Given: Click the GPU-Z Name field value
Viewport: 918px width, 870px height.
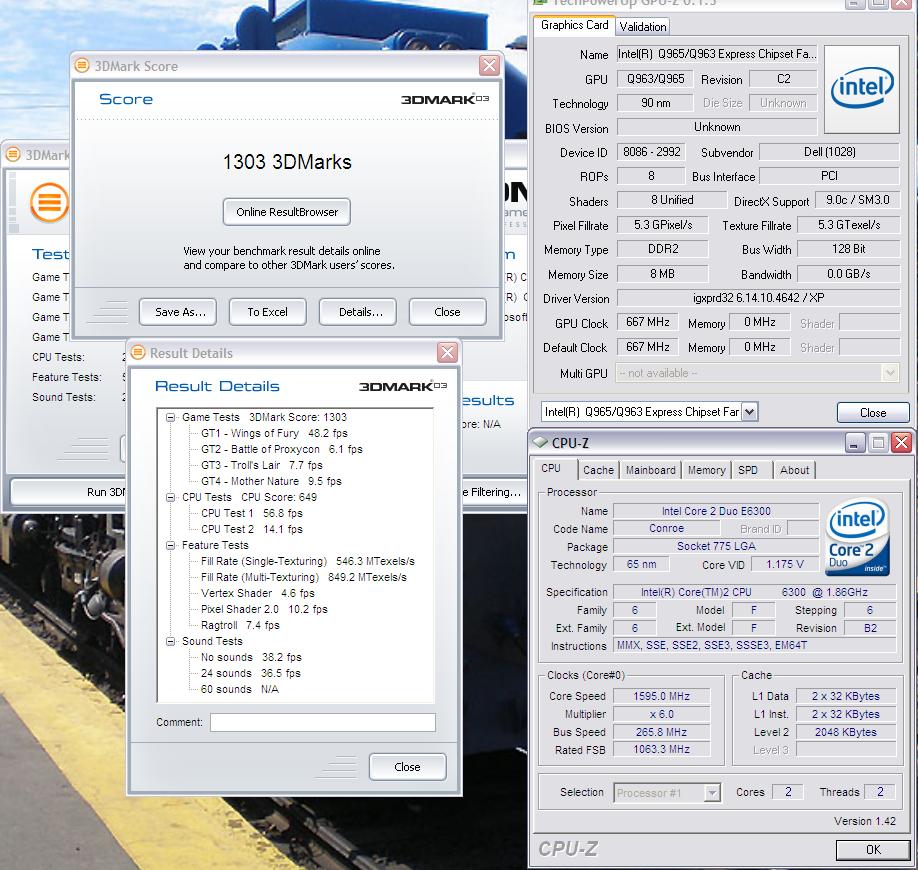Looking at the screenshot, I should click(x=717, y=54).
